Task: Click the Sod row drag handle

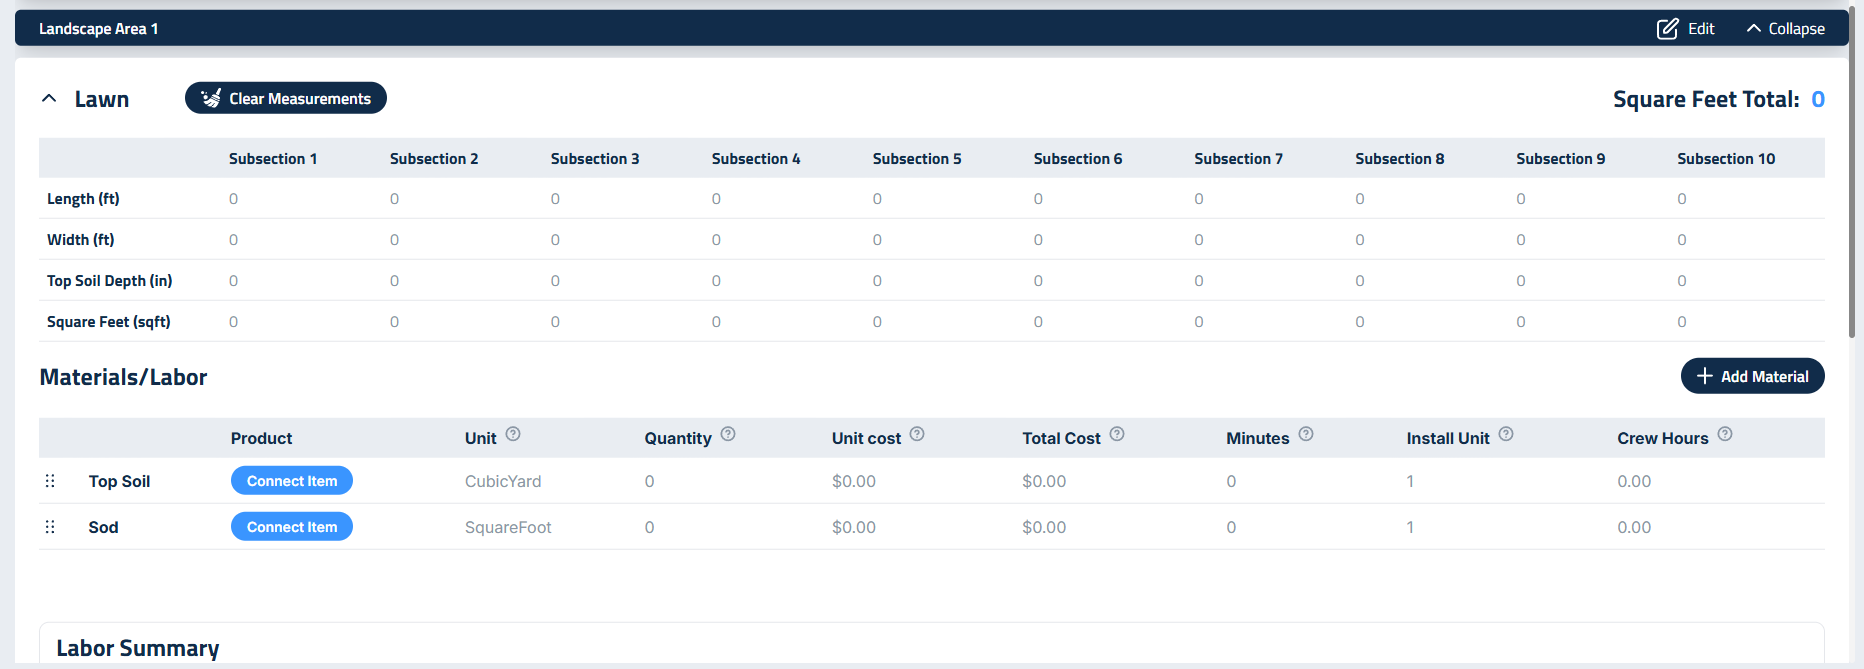Action: 50,527
